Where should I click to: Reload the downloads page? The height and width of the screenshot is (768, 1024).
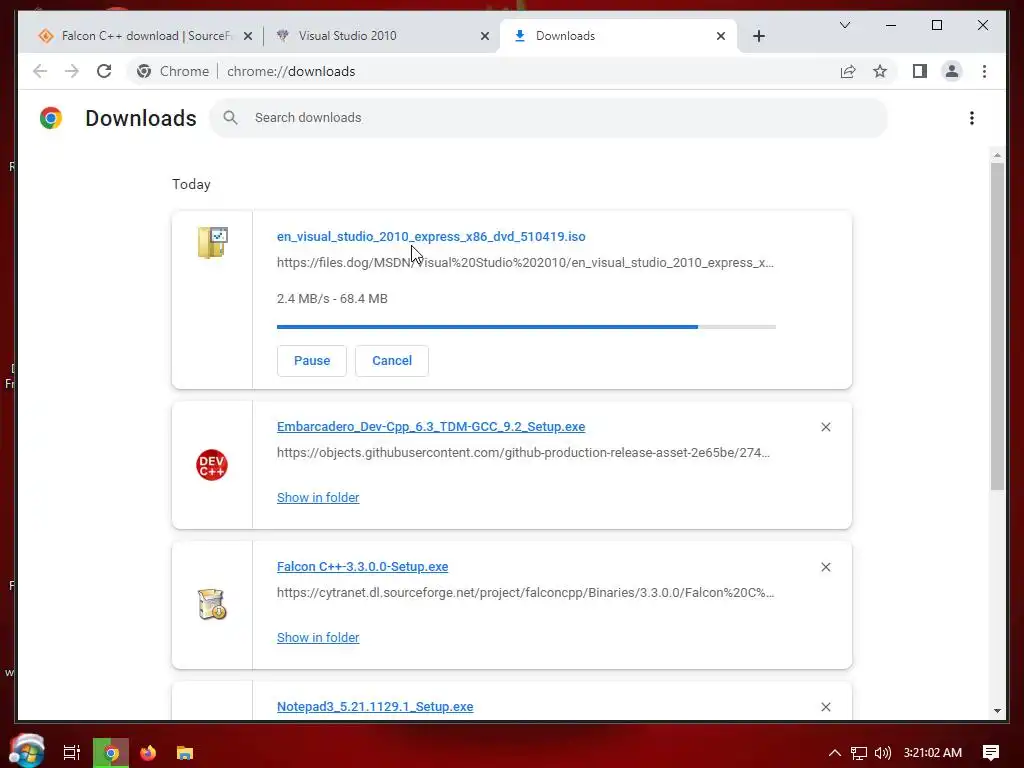[x=104, y=71]
